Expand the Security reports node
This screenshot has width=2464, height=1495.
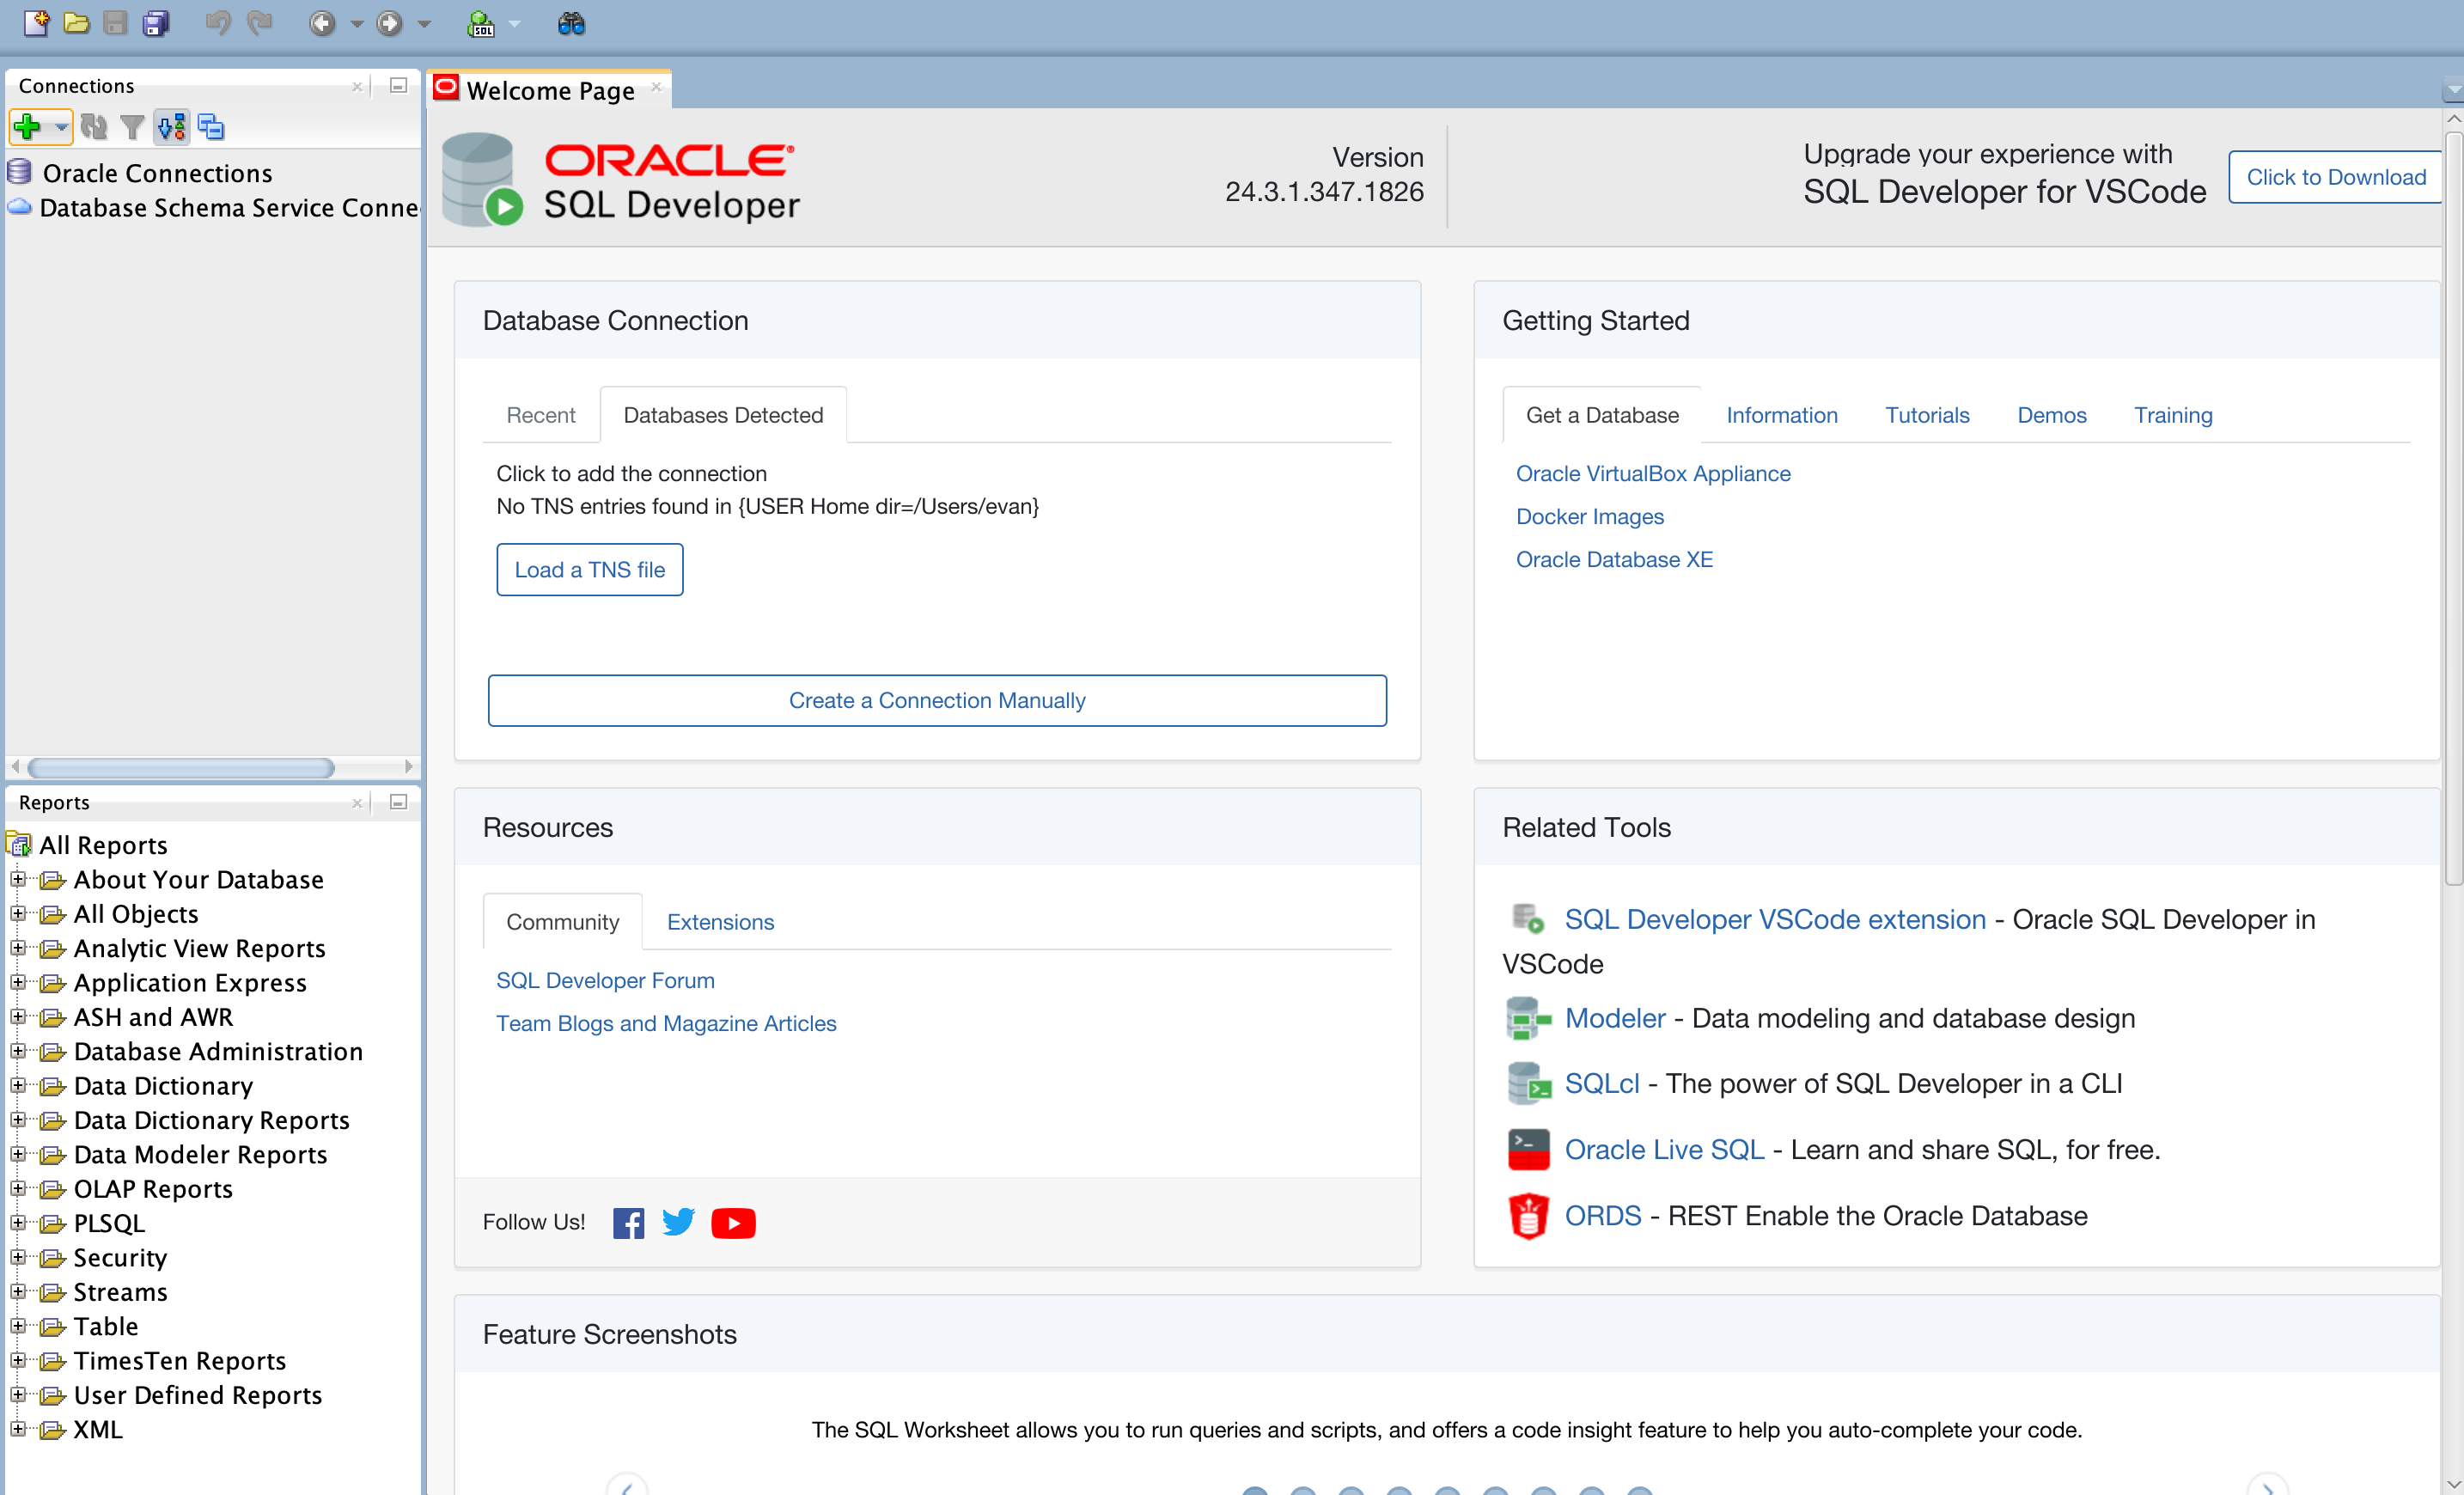[17, 1257]
